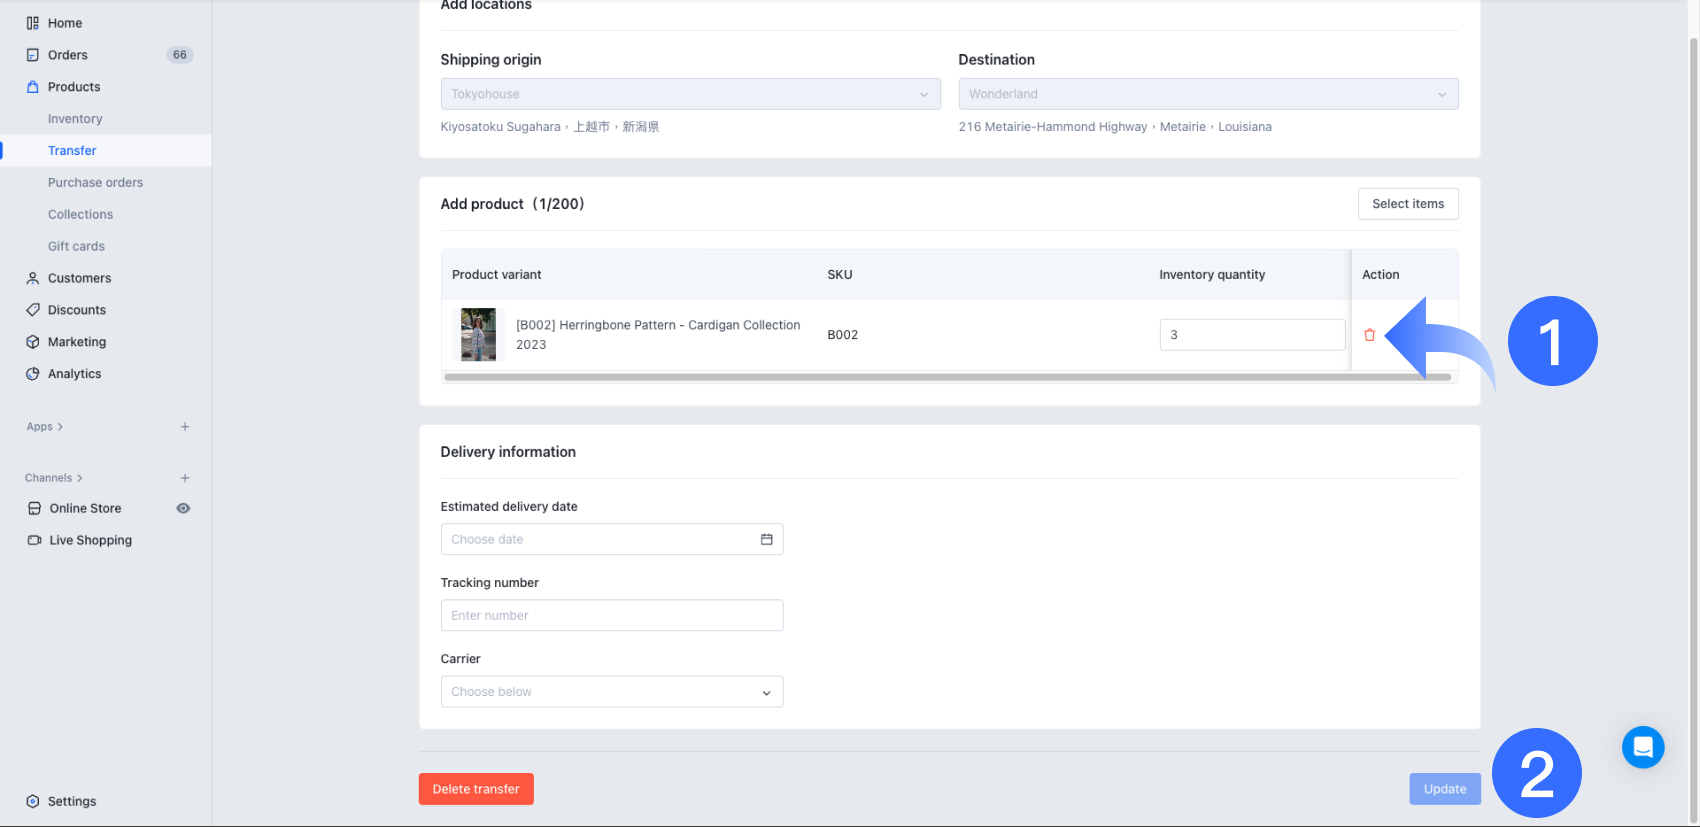Delete the Herringbone product row trash icon
The width and height of the screenshot is (1700, 827).
tap(1369, 335)
